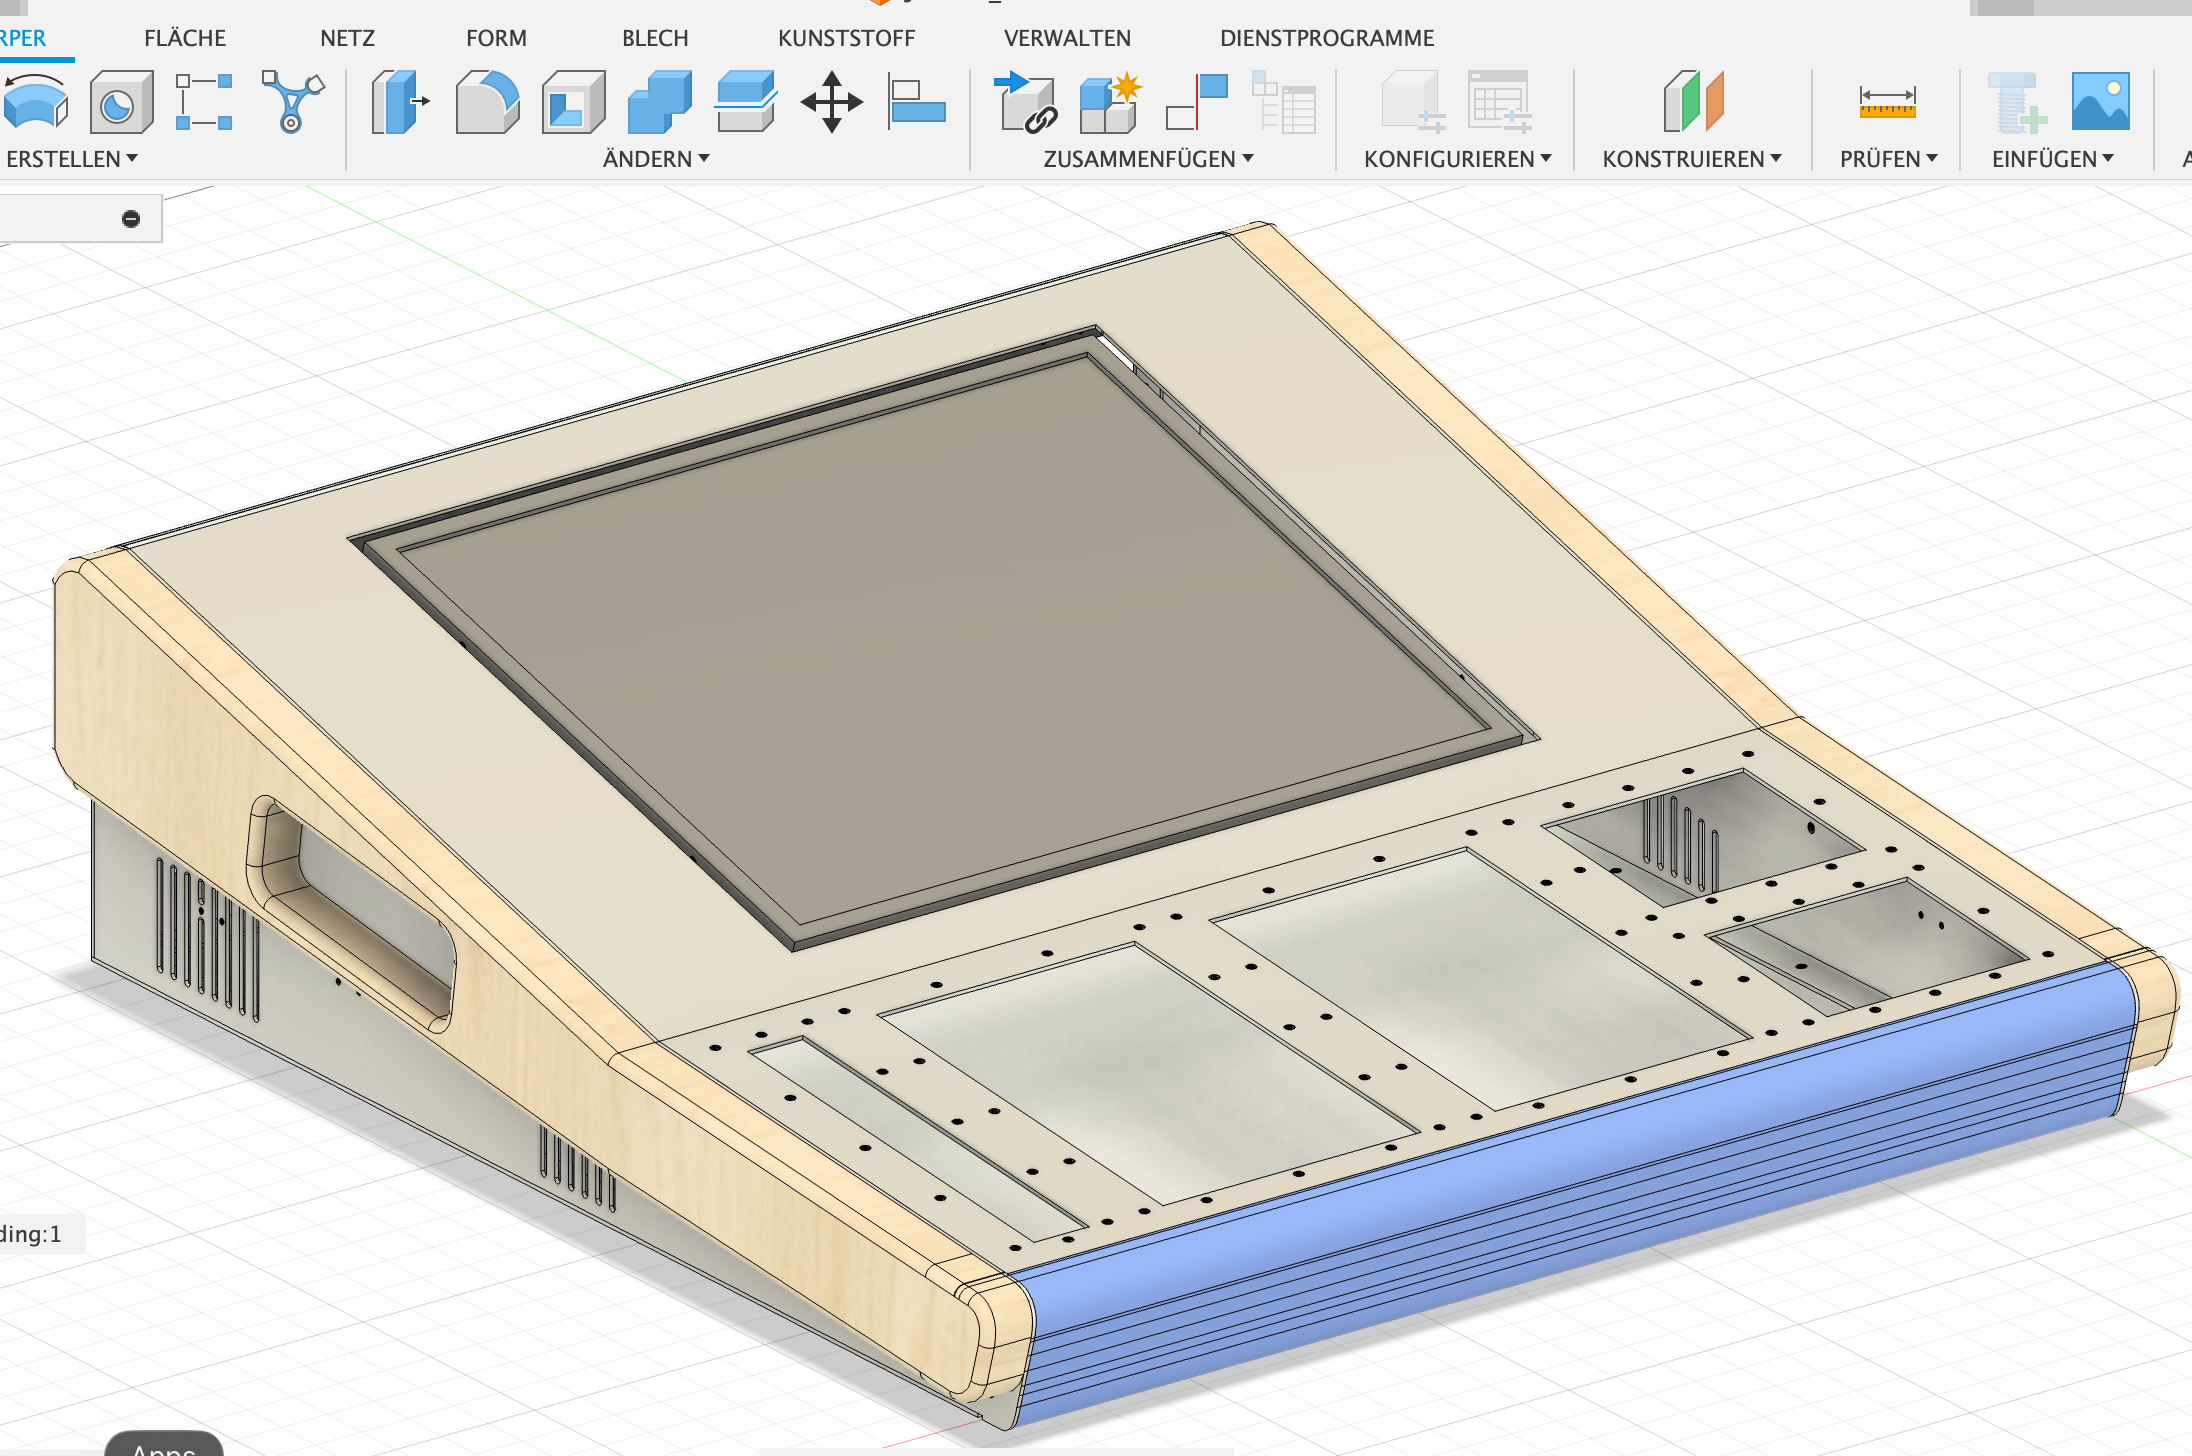Open the ÄNDERN dropdown menu
The image size is (2192, 1456).
pos(656,159)
